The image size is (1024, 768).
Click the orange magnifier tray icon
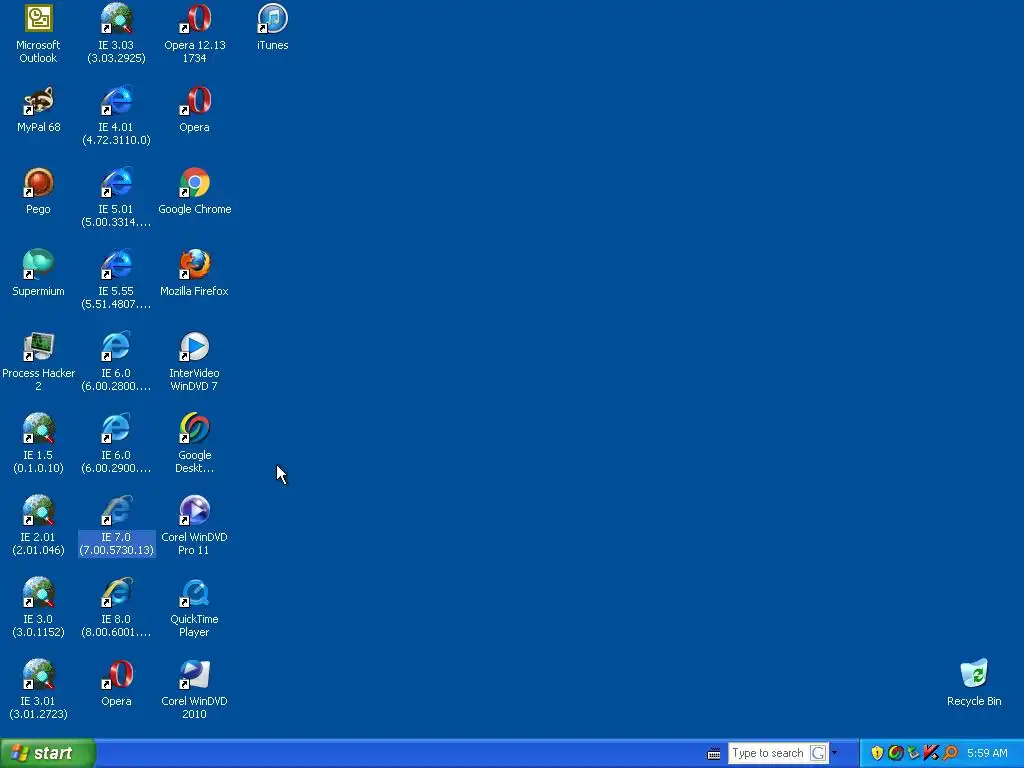coord(950,753)
